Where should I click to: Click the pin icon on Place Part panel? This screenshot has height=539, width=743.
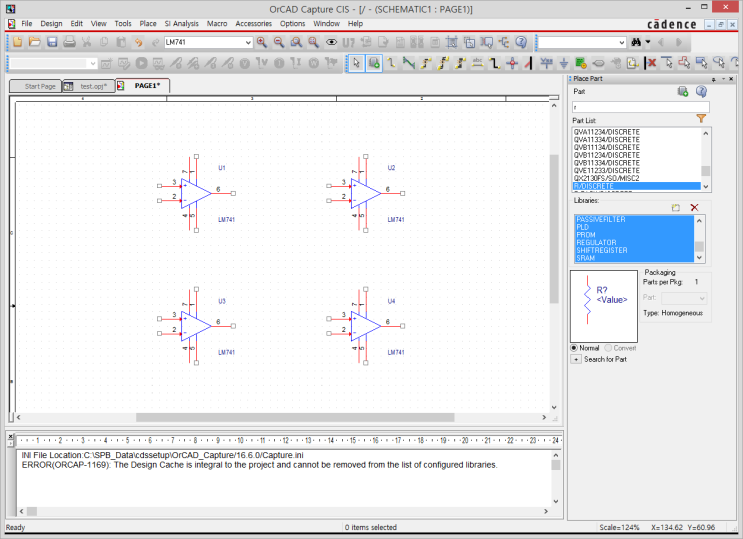[x=713, y=79]
